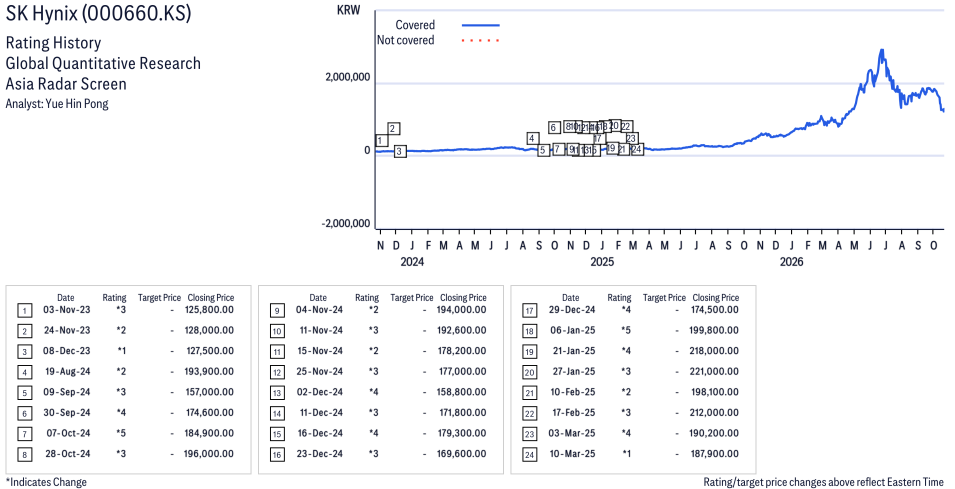Click the Eastern Time footnote text
Viewport: 955px width, 489px height.
tap(823, 482)
